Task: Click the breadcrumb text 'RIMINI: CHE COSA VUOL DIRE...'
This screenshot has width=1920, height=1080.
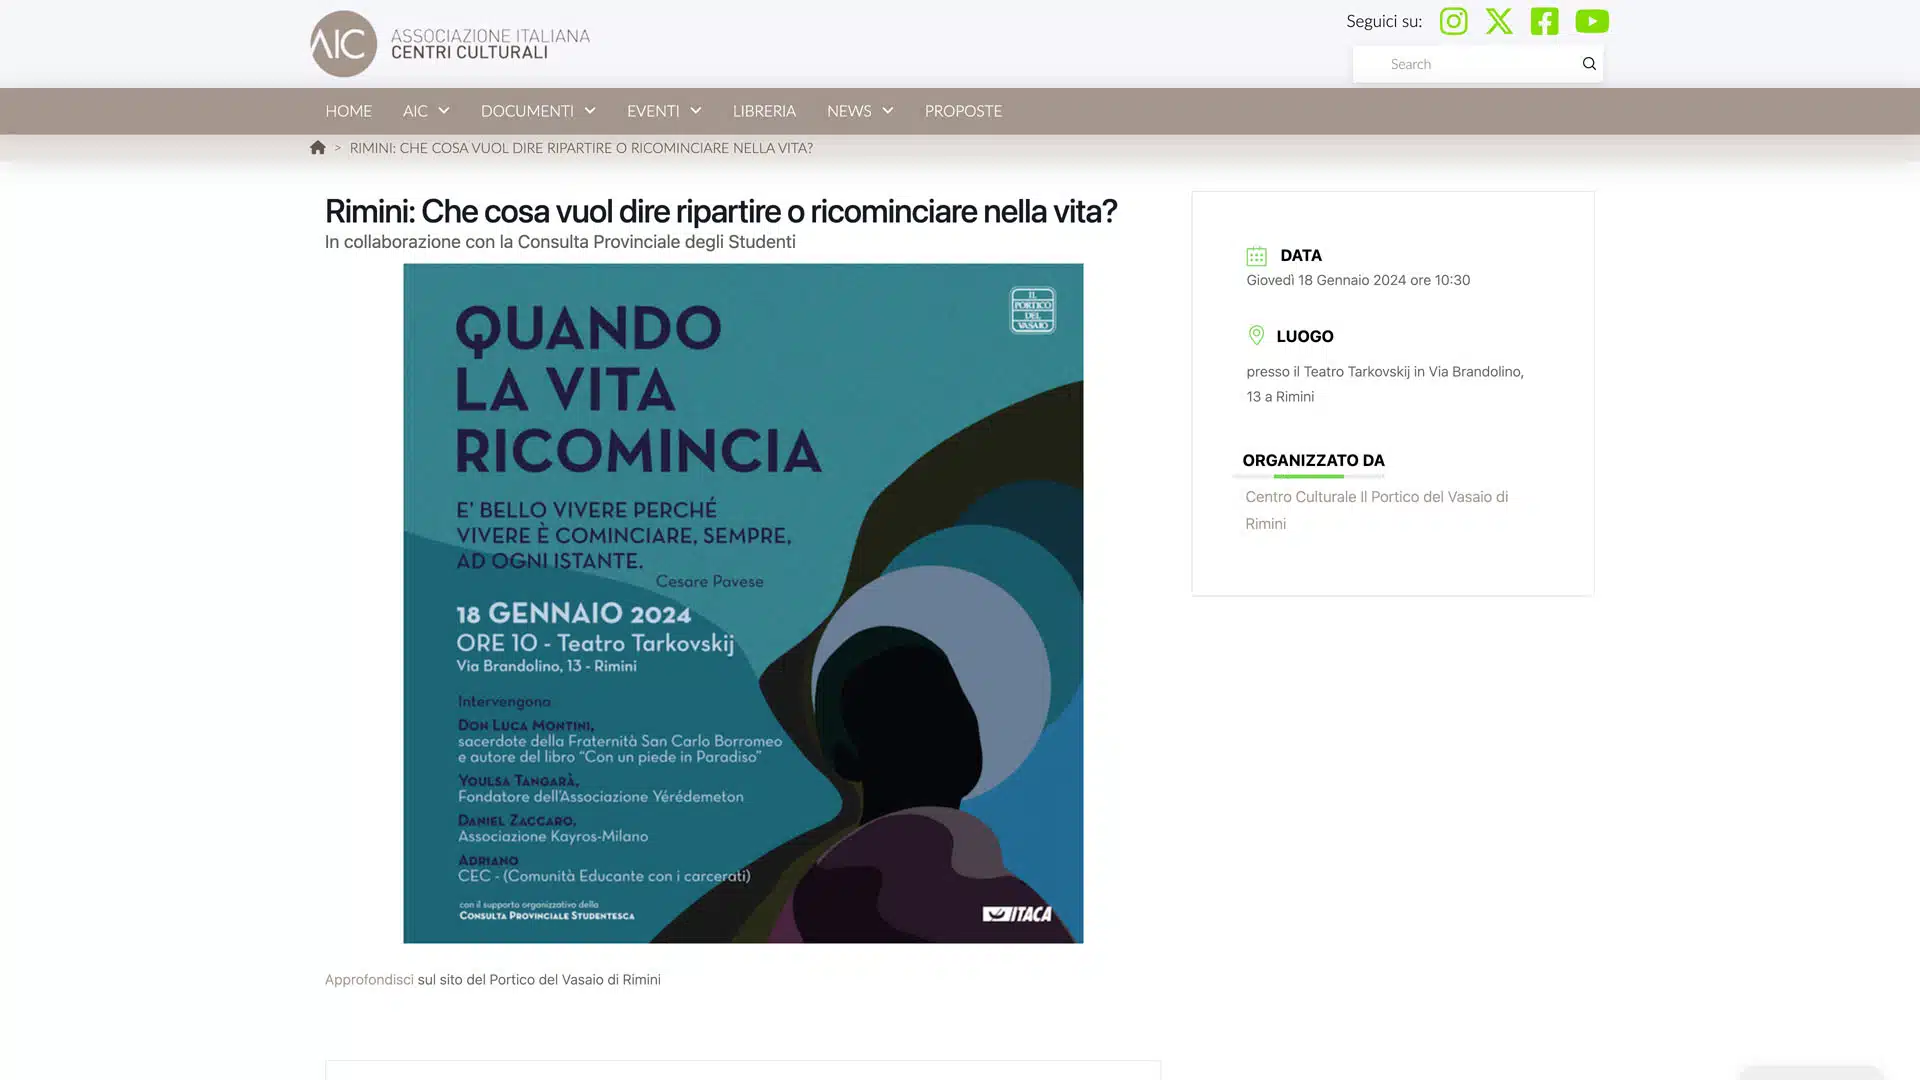Action: click(581, 148)
